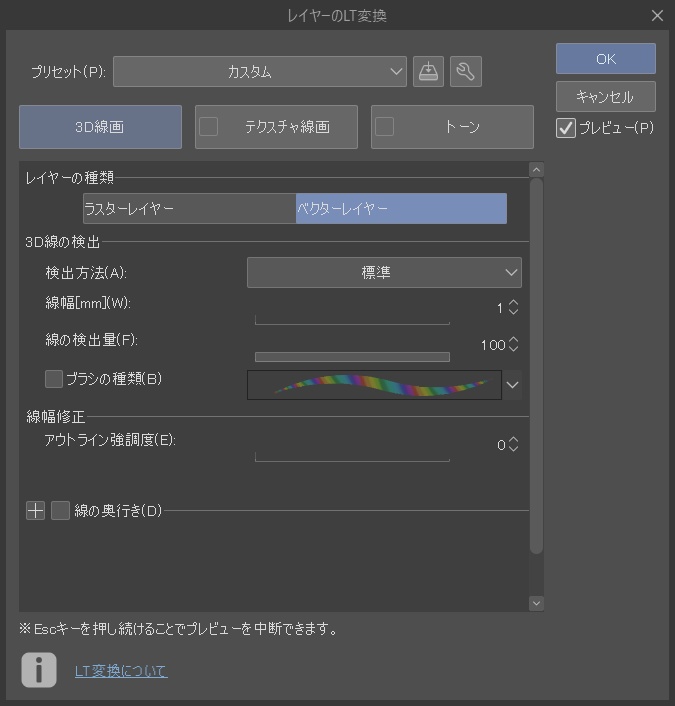Click scrollbar up arrow in settings panel
This screenshot has height=706, width=675.
[536, 170]
